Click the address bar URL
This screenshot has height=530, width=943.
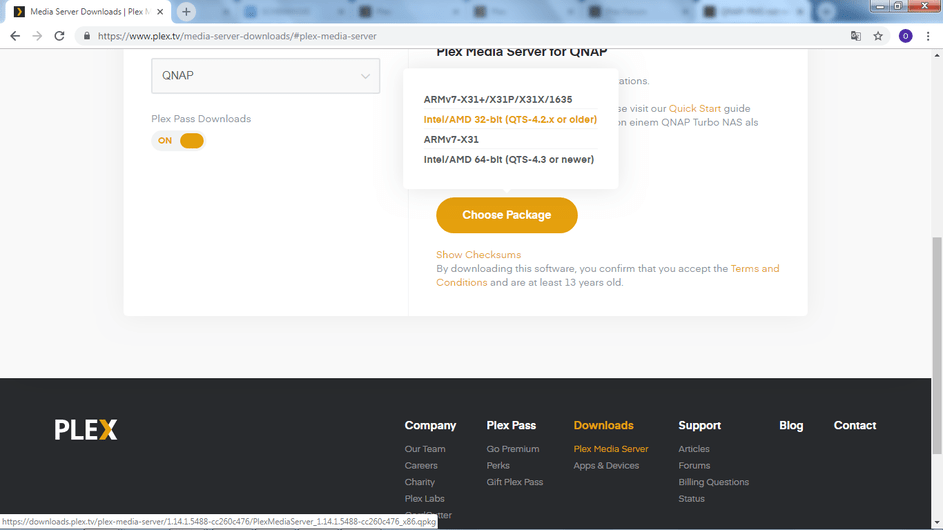click(237, 36)
